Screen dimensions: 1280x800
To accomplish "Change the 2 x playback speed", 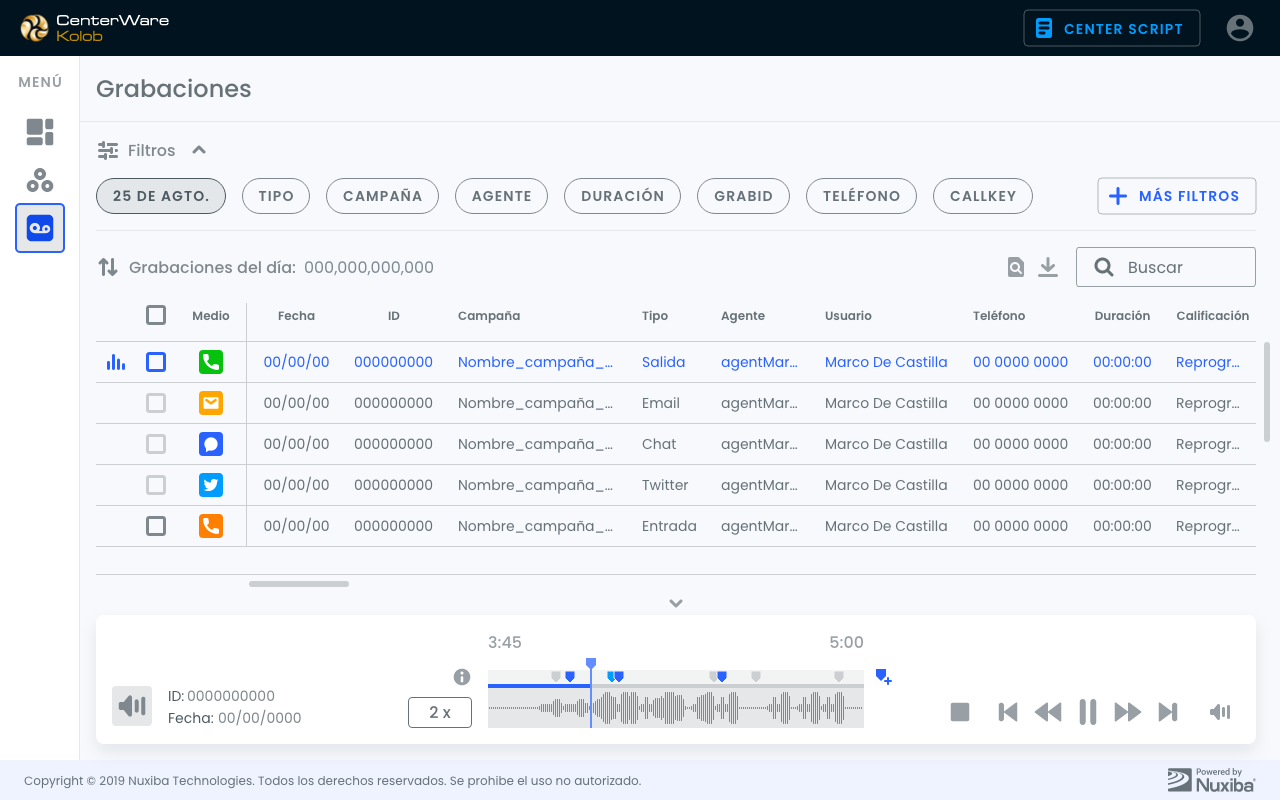I will coord(440,712).
